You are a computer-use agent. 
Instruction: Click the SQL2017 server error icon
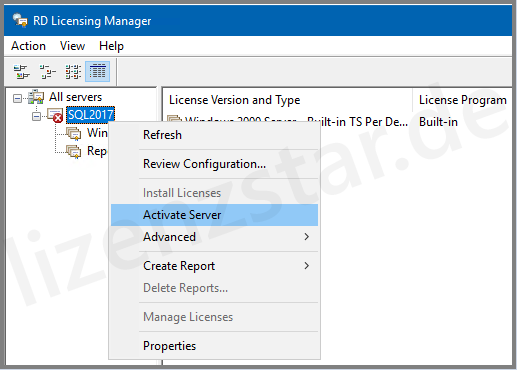click(x=55, y=115)
